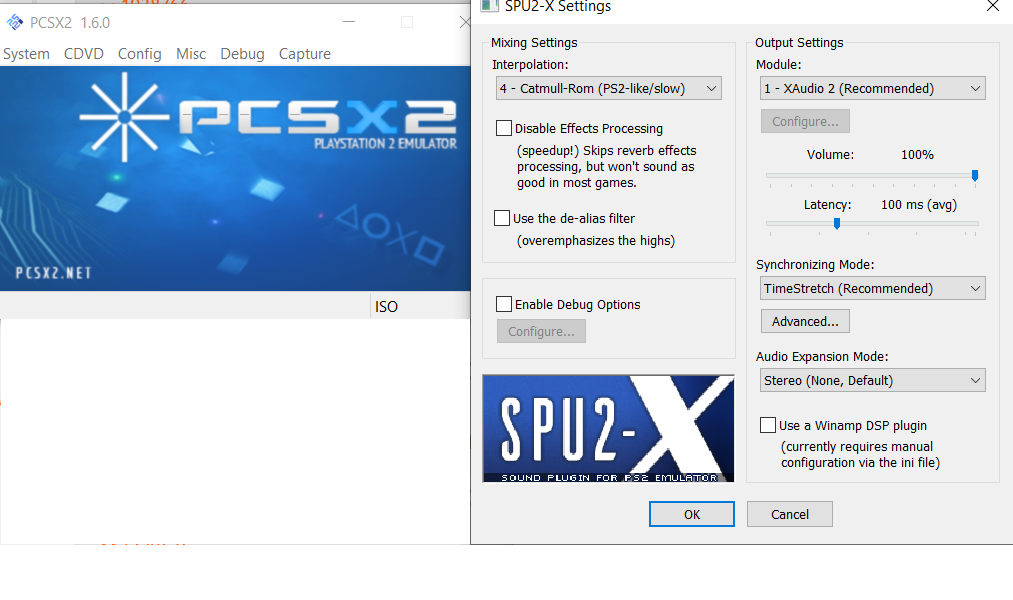Click the PCSX2 window title icon
This screenshot has height=600, width=1013.
pyautogui.click(x=14, y=23)
